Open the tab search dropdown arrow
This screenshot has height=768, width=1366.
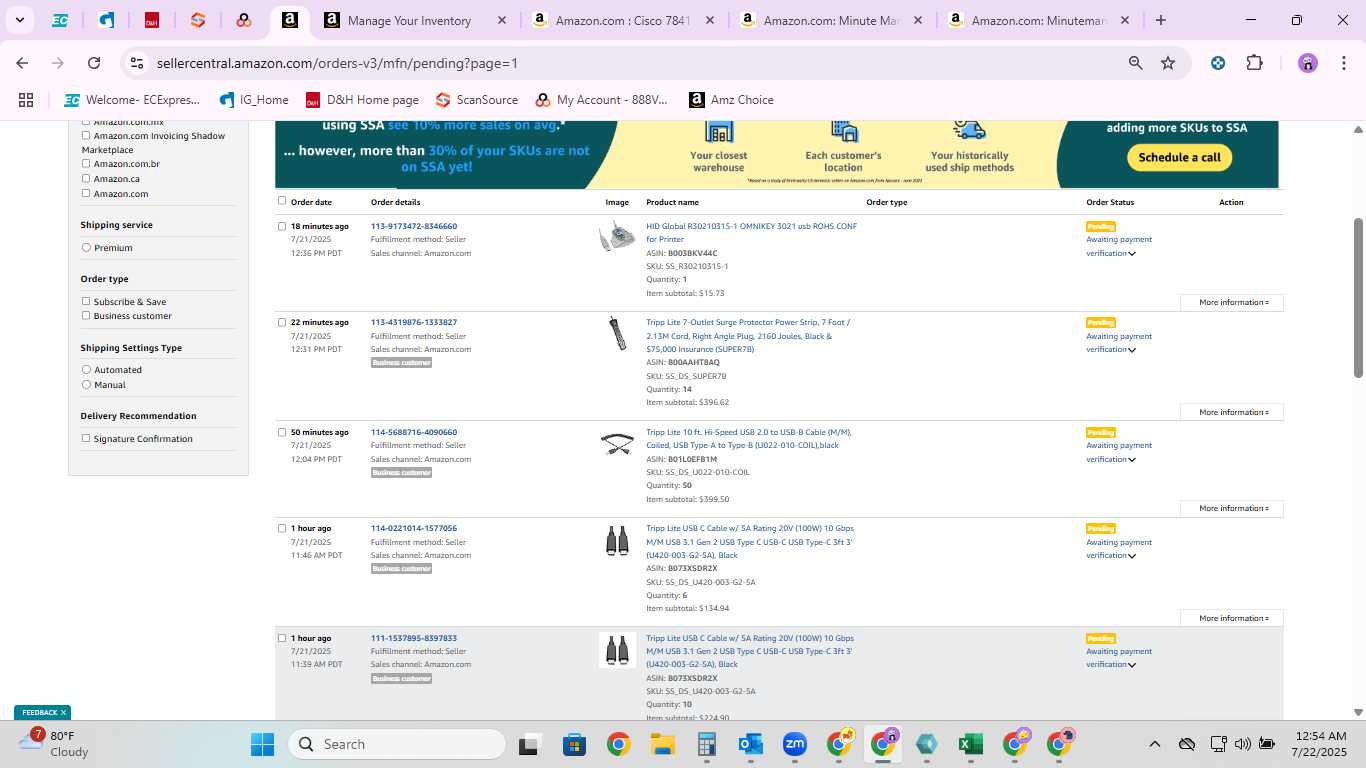pyautogui.click(x=19, y=20)
